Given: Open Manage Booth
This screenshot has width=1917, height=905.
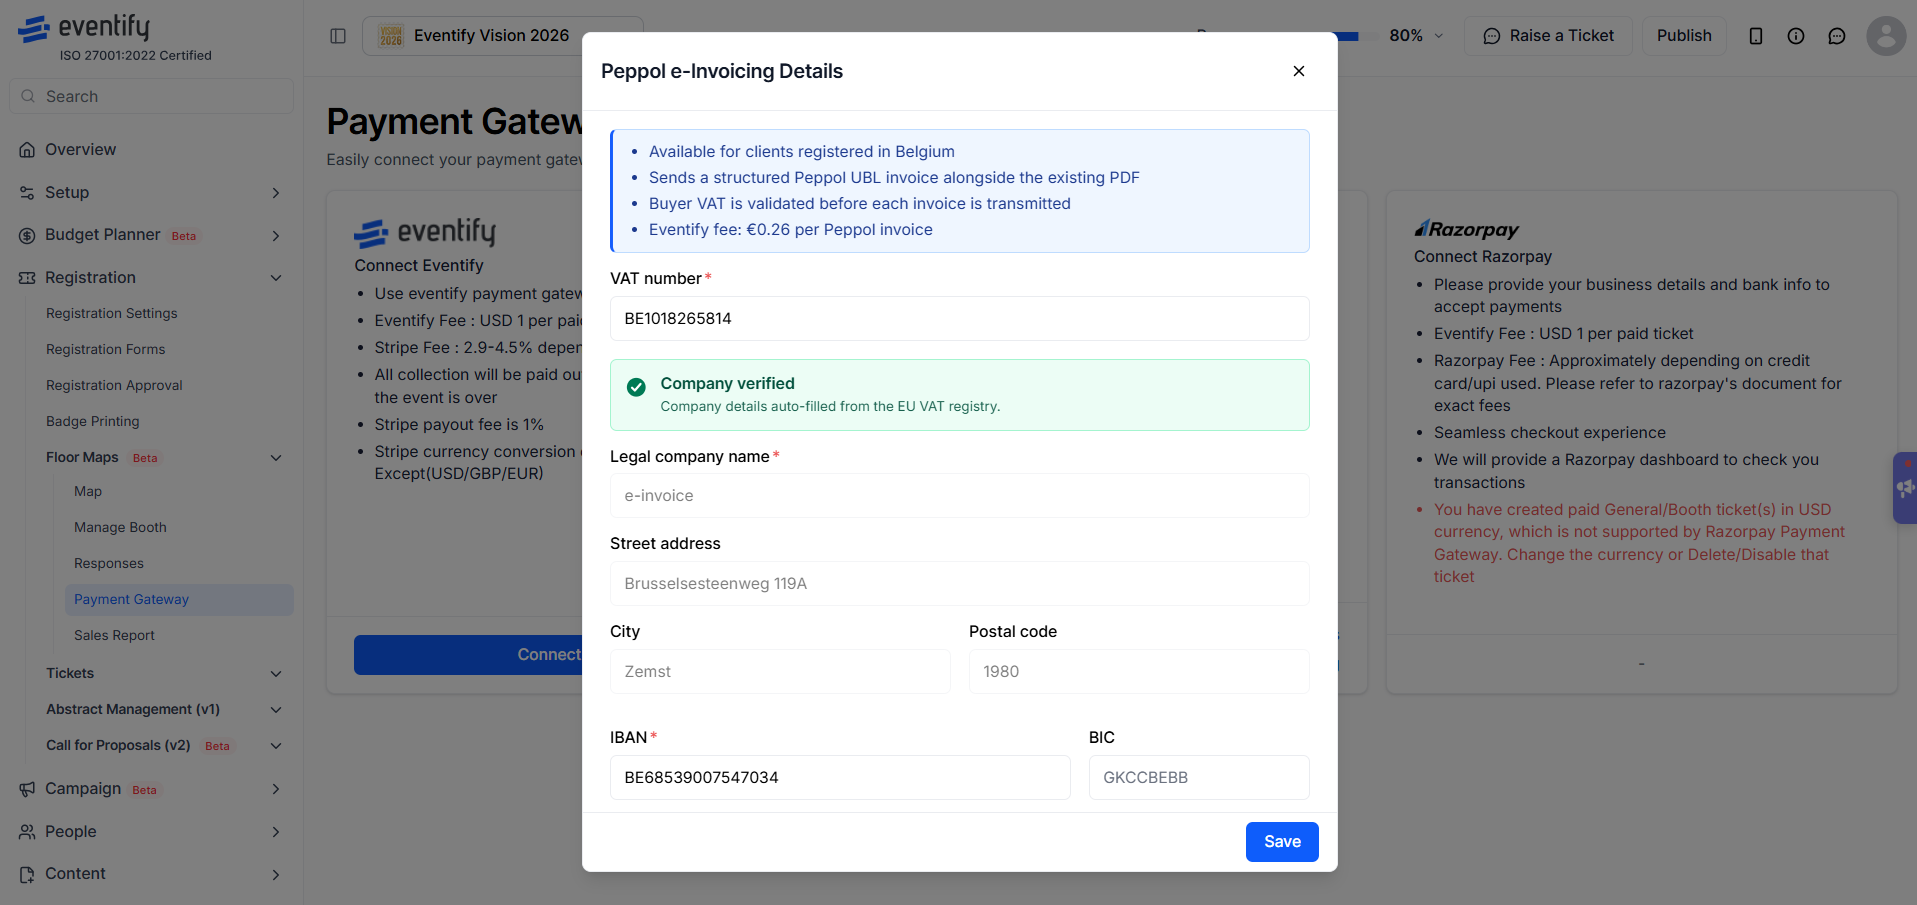Looking at the screenshot, I should tap(120, 528).
